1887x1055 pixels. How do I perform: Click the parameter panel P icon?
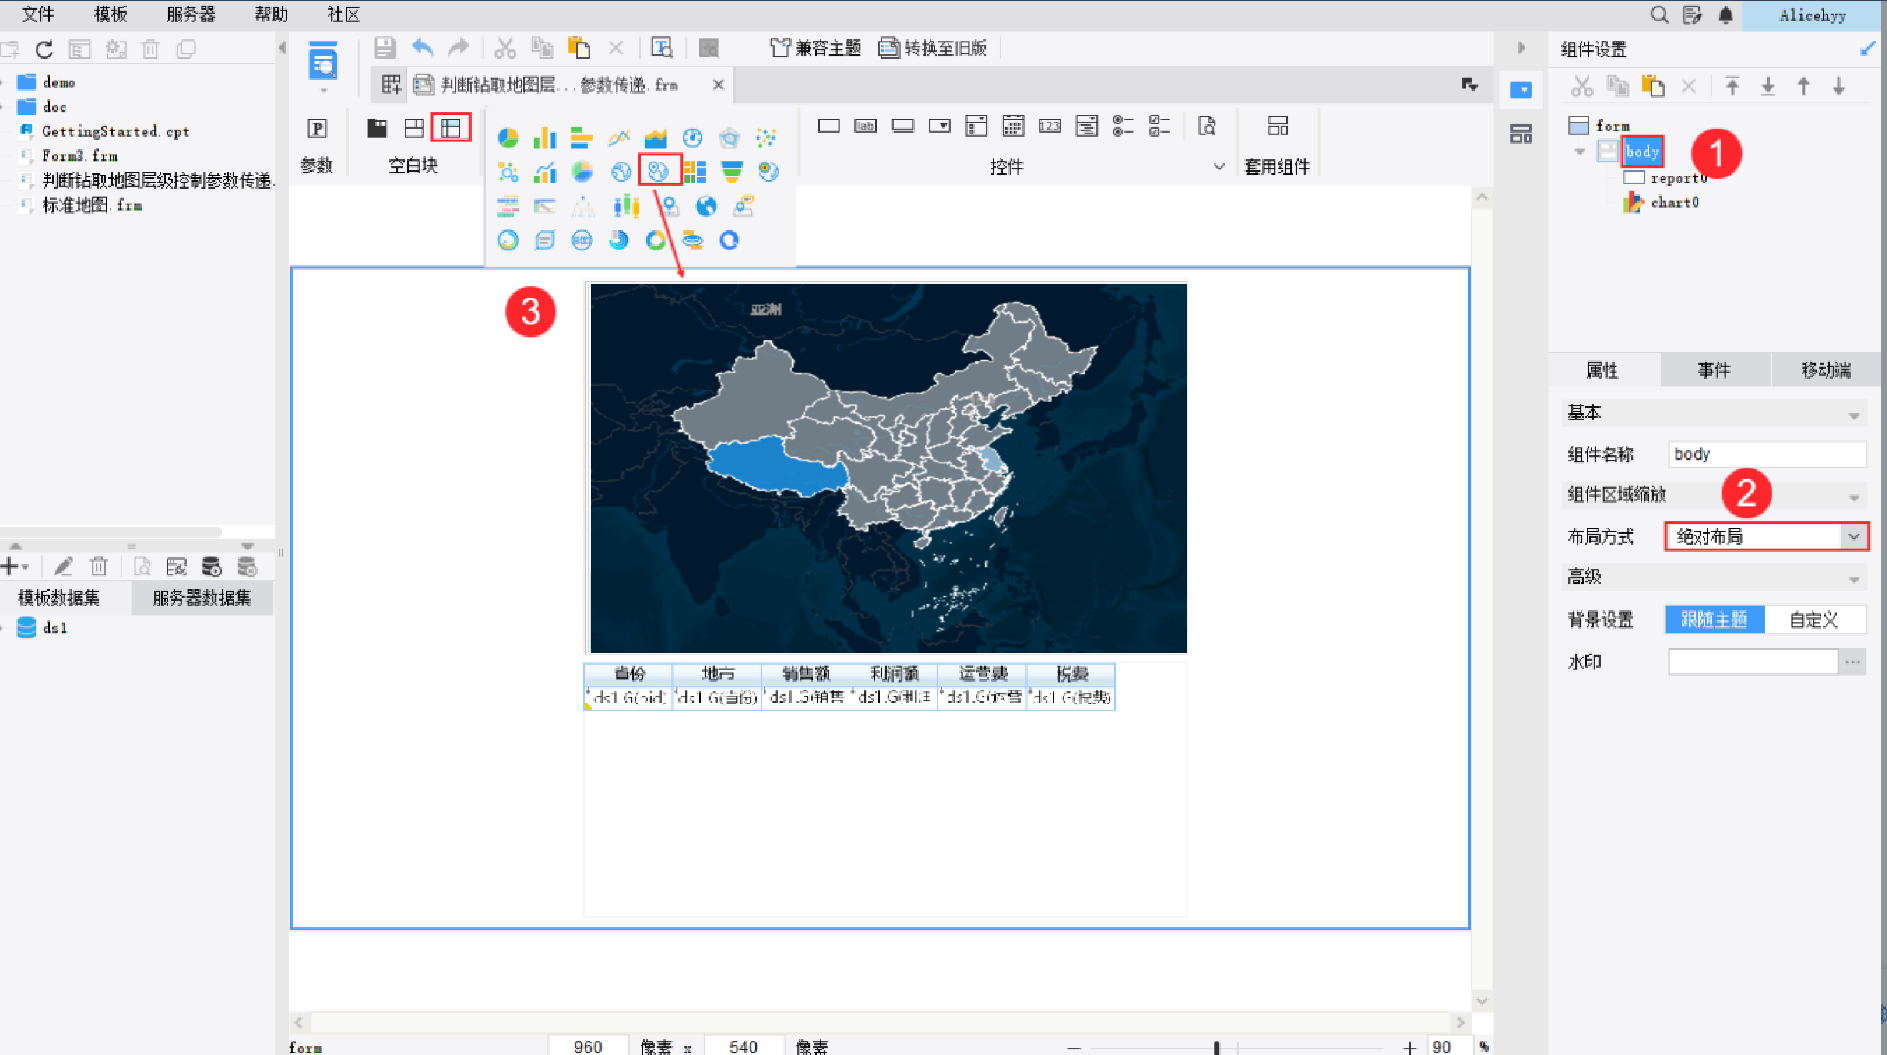317,128
